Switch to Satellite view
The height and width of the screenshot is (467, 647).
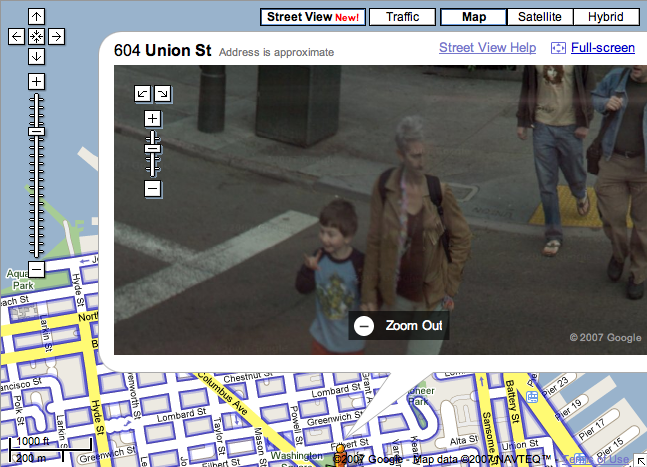click(x=540, y=17)
